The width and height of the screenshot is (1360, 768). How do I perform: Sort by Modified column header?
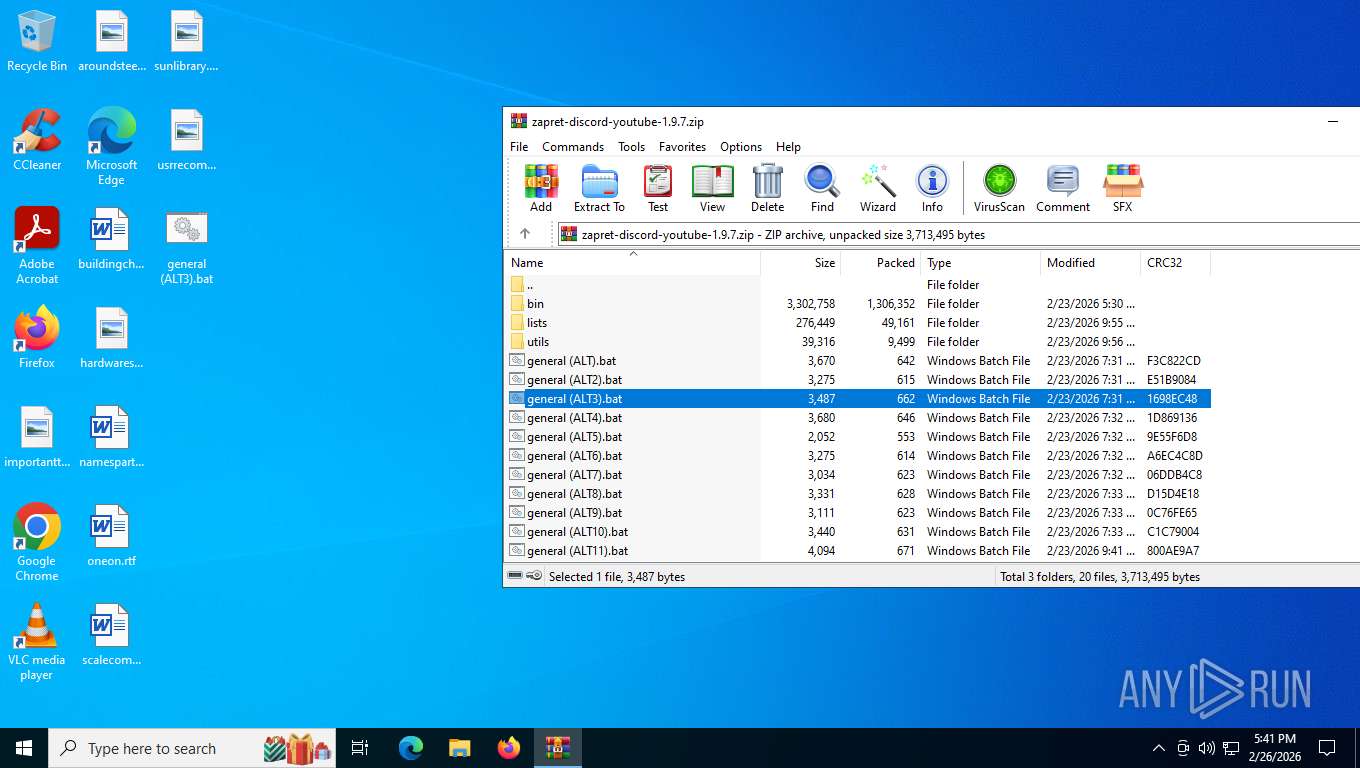tap(1091, 263)
